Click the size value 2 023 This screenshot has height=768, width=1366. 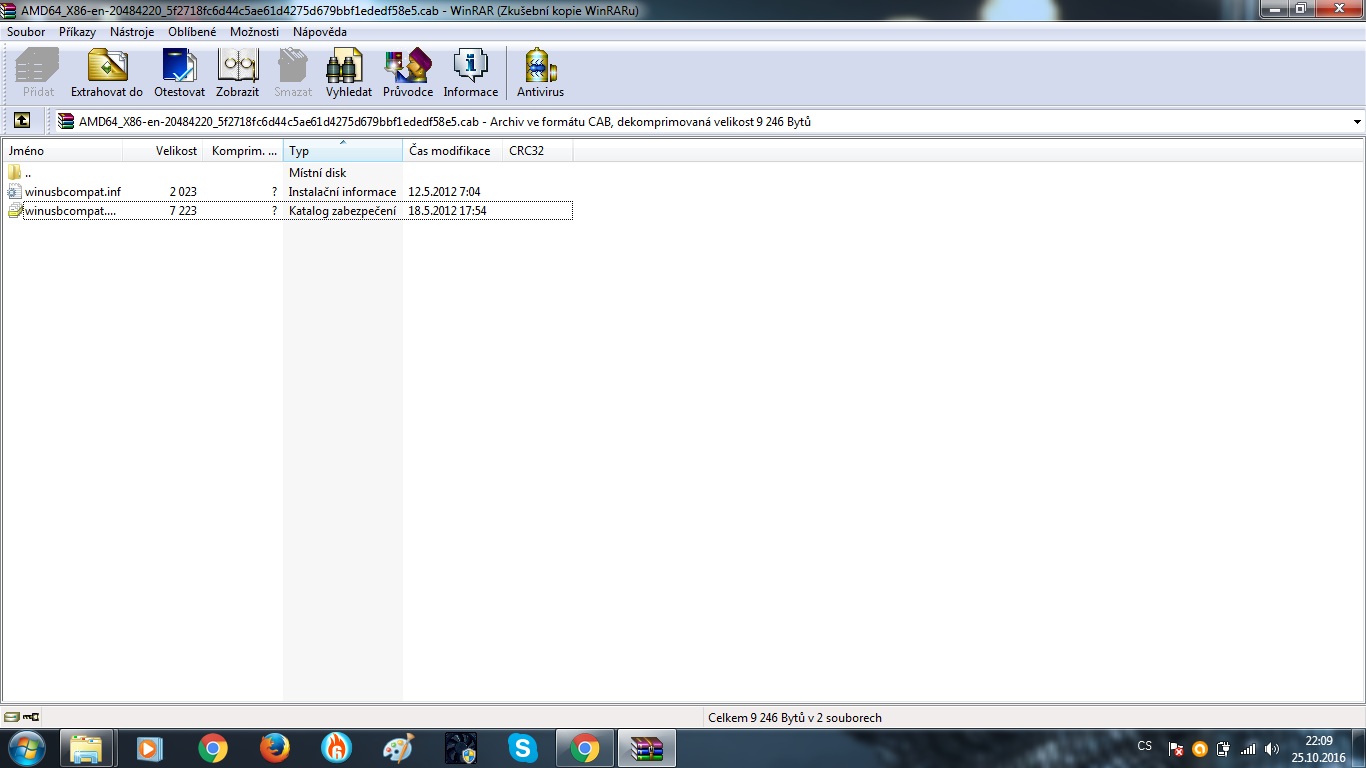[x=183, y=192]
